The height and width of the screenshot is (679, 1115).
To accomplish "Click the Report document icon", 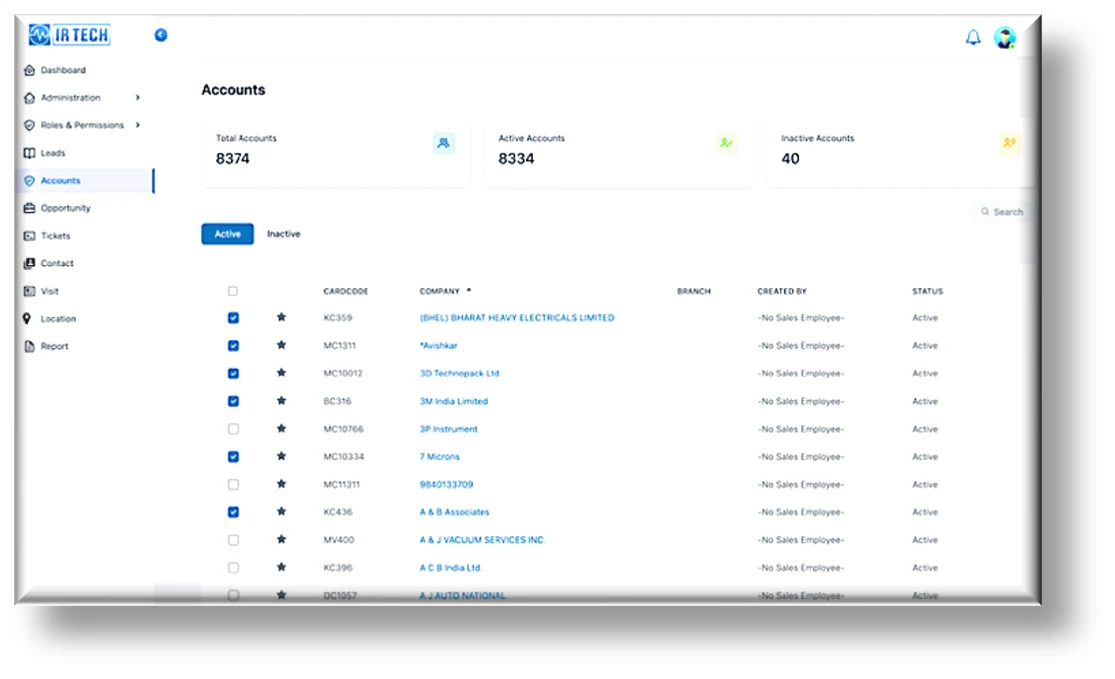I will tap(29, 346).
